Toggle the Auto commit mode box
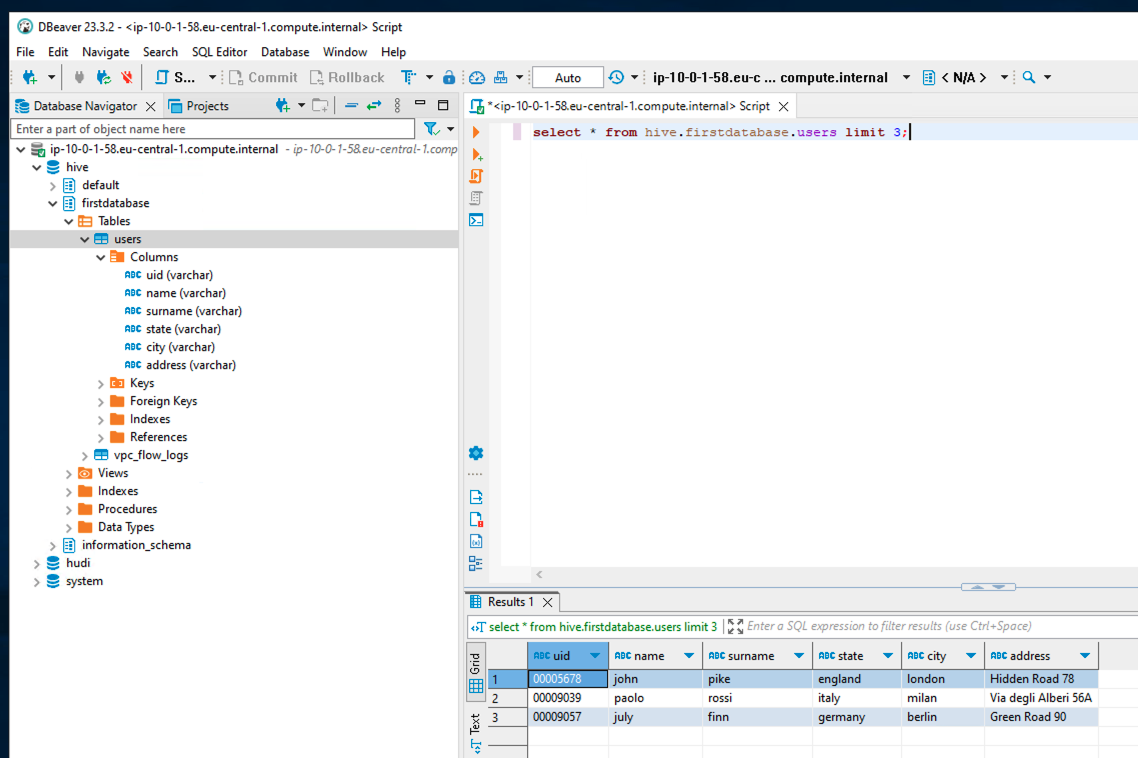Image resolution: width=1138 pixels, height=758 pixels. point(567,77)
